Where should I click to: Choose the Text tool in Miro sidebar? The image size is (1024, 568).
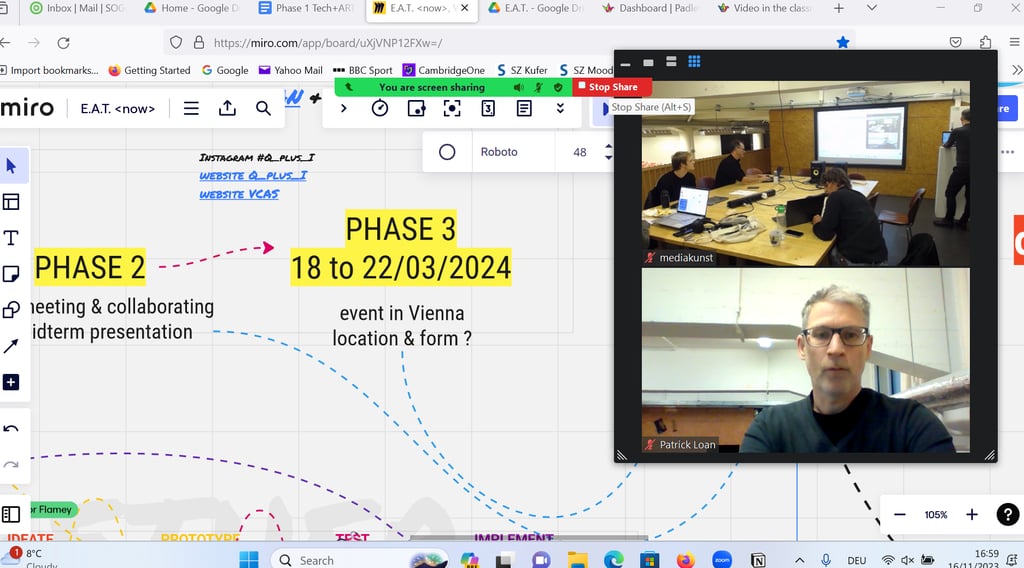11,238
